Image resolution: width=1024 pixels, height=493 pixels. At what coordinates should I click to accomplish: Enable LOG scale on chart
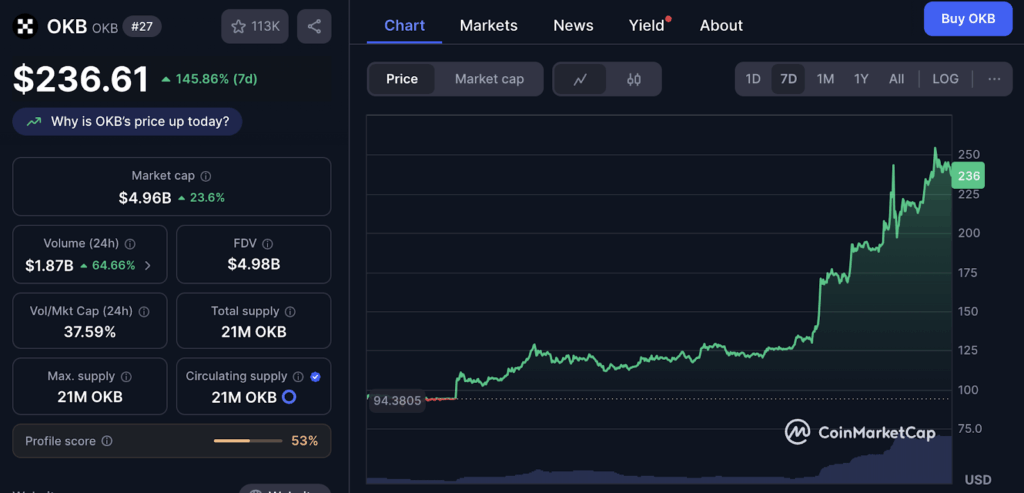click(x=945, y=79)
